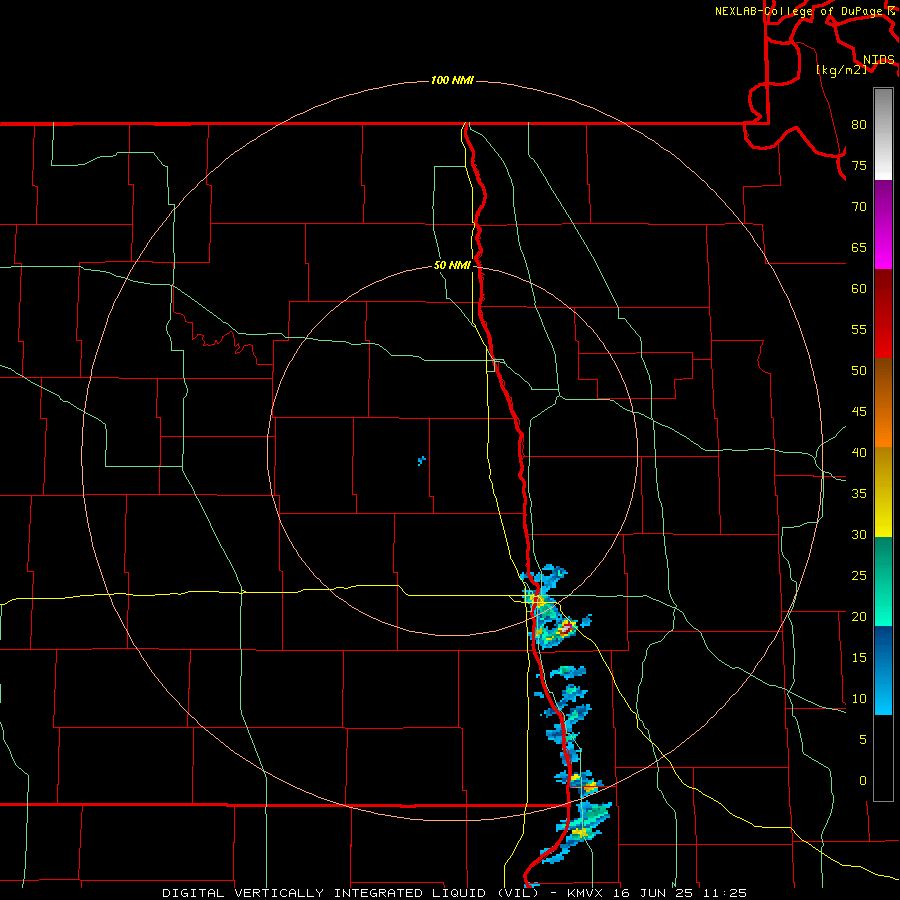This screenshot has width=900, height=900.
Task: Click the red-cored storm cell on the 50 NMI ring
Action: point(567,628)
